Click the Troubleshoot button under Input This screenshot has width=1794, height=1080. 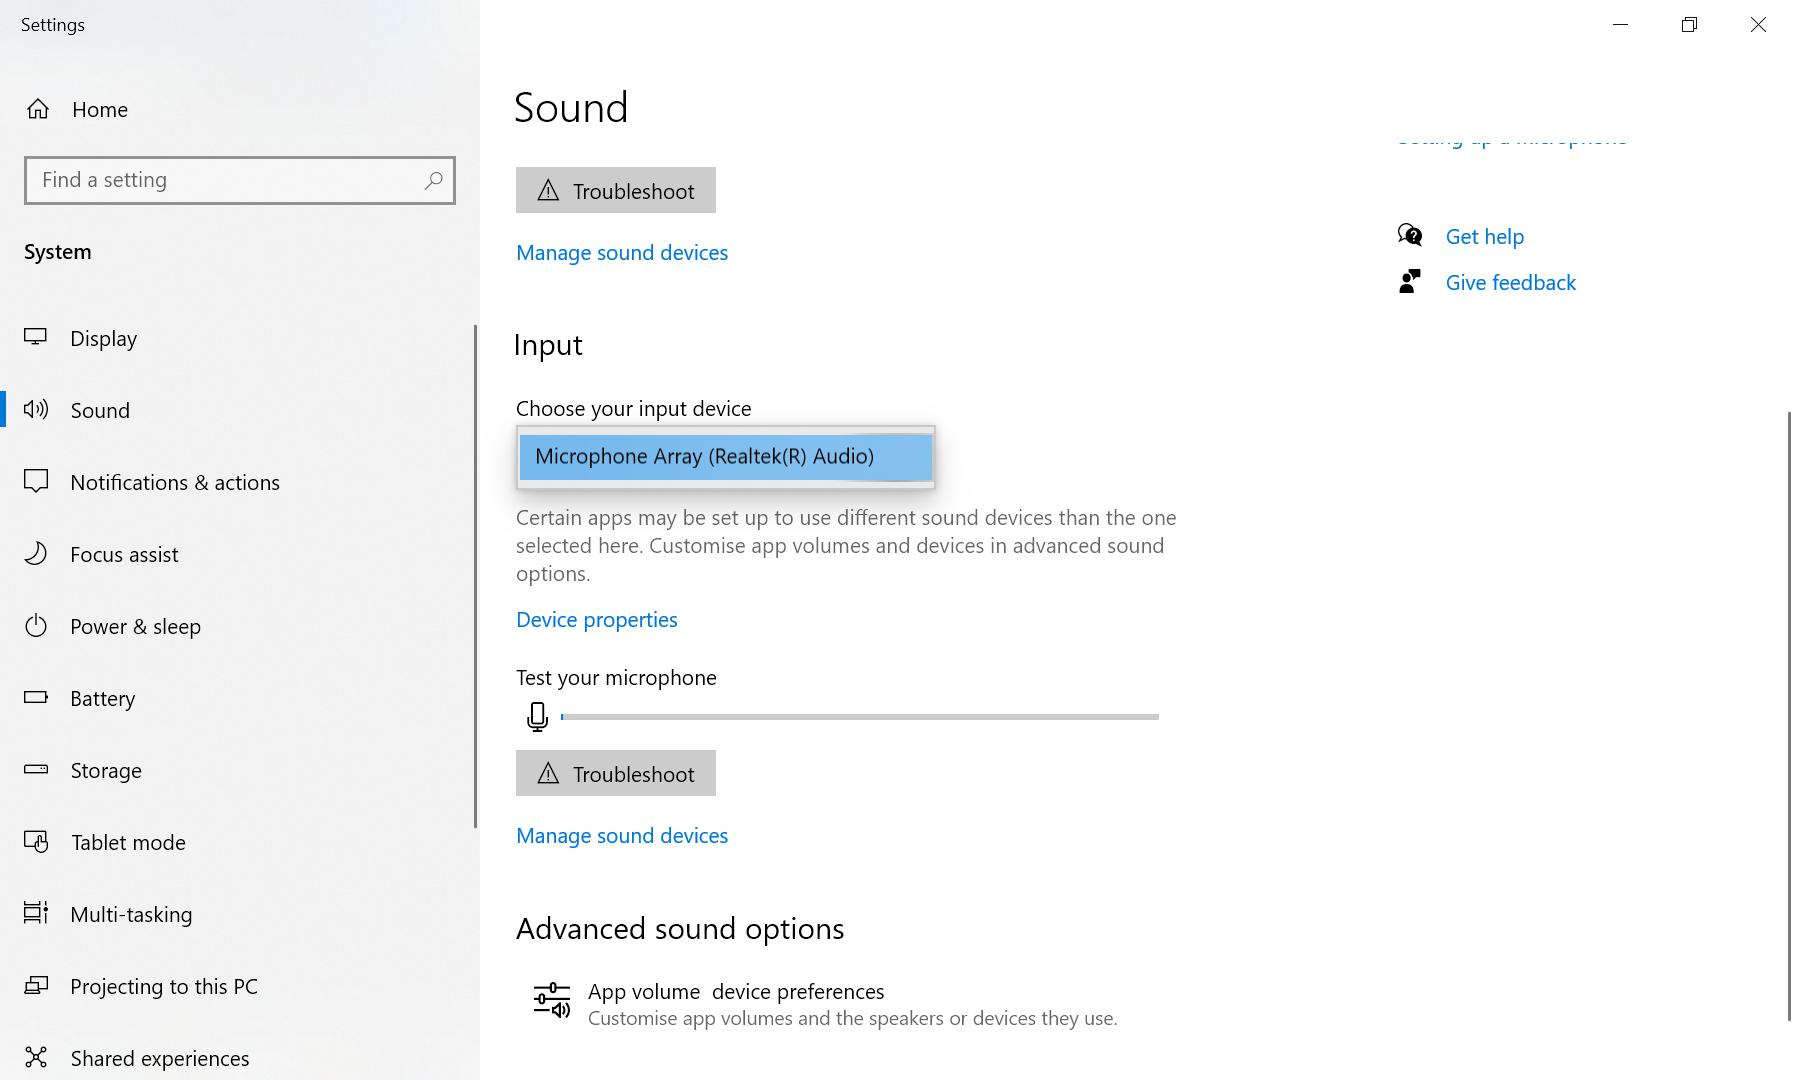pos(615,773)
